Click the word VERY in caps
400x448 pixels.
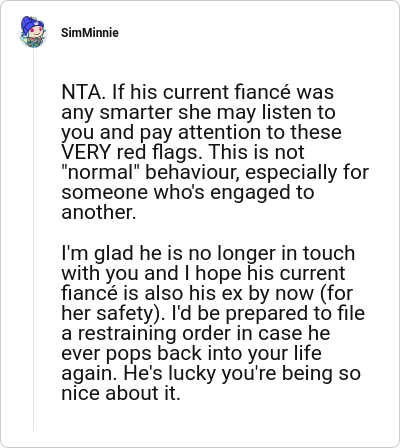coord(86,152)
